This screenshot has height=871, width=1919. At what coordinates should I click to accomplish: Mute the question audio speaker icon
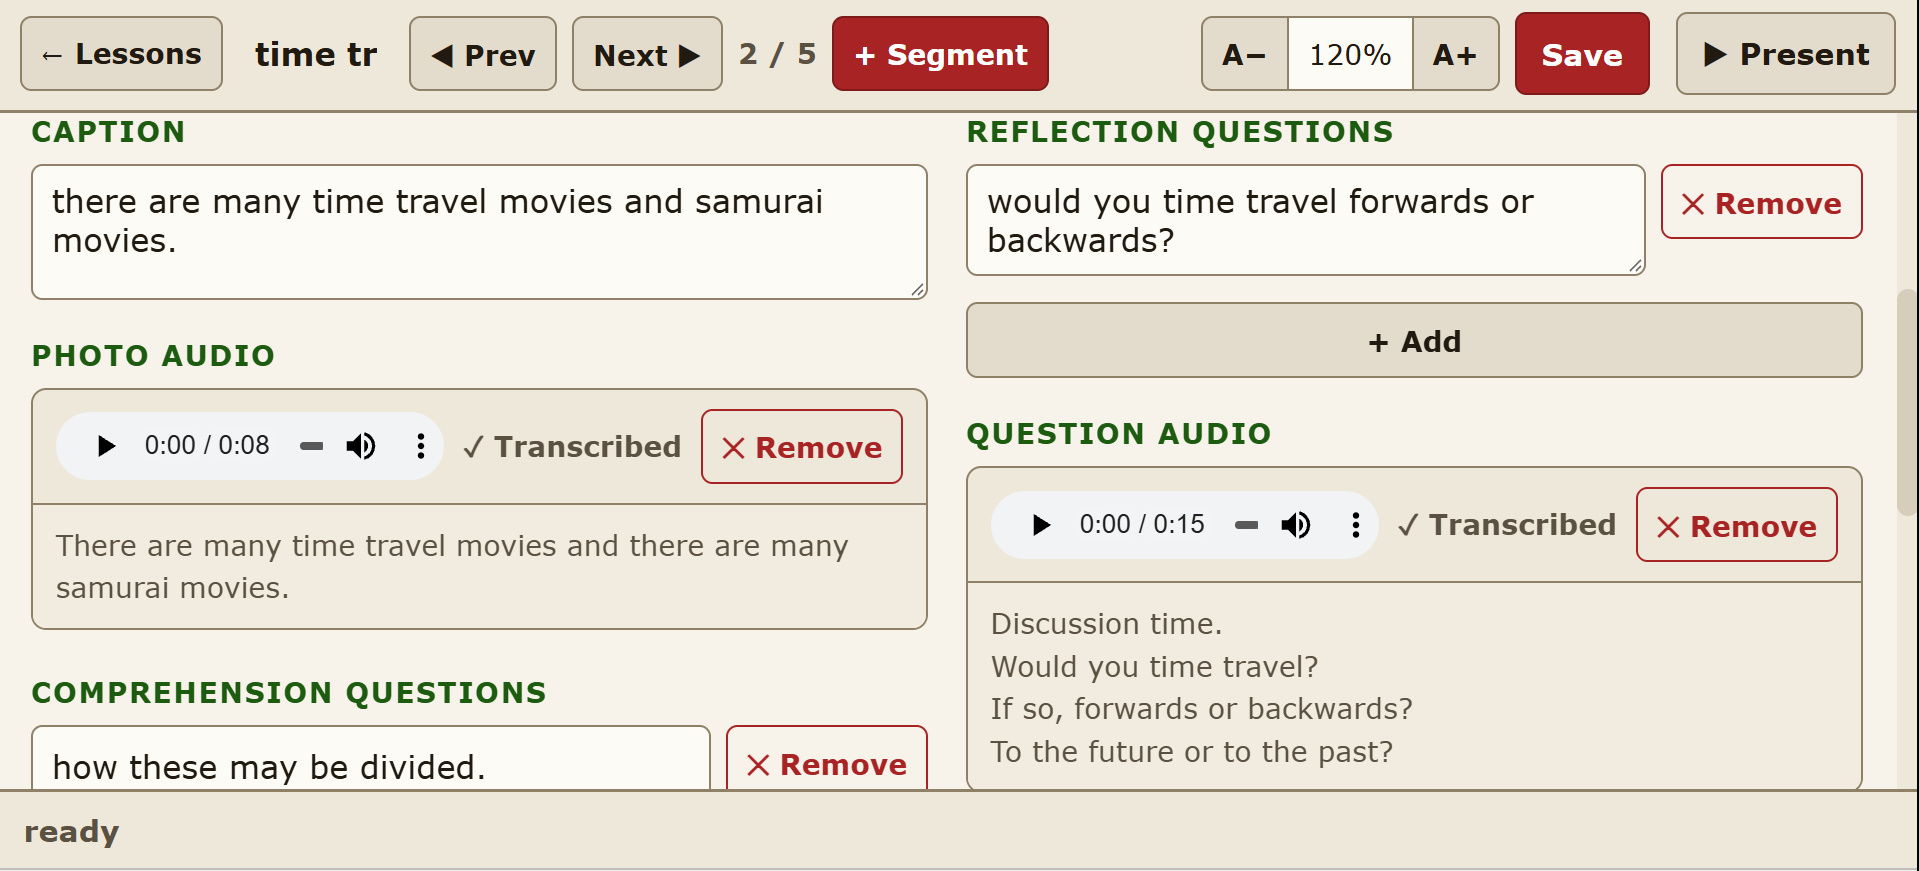pos(1296,525)
